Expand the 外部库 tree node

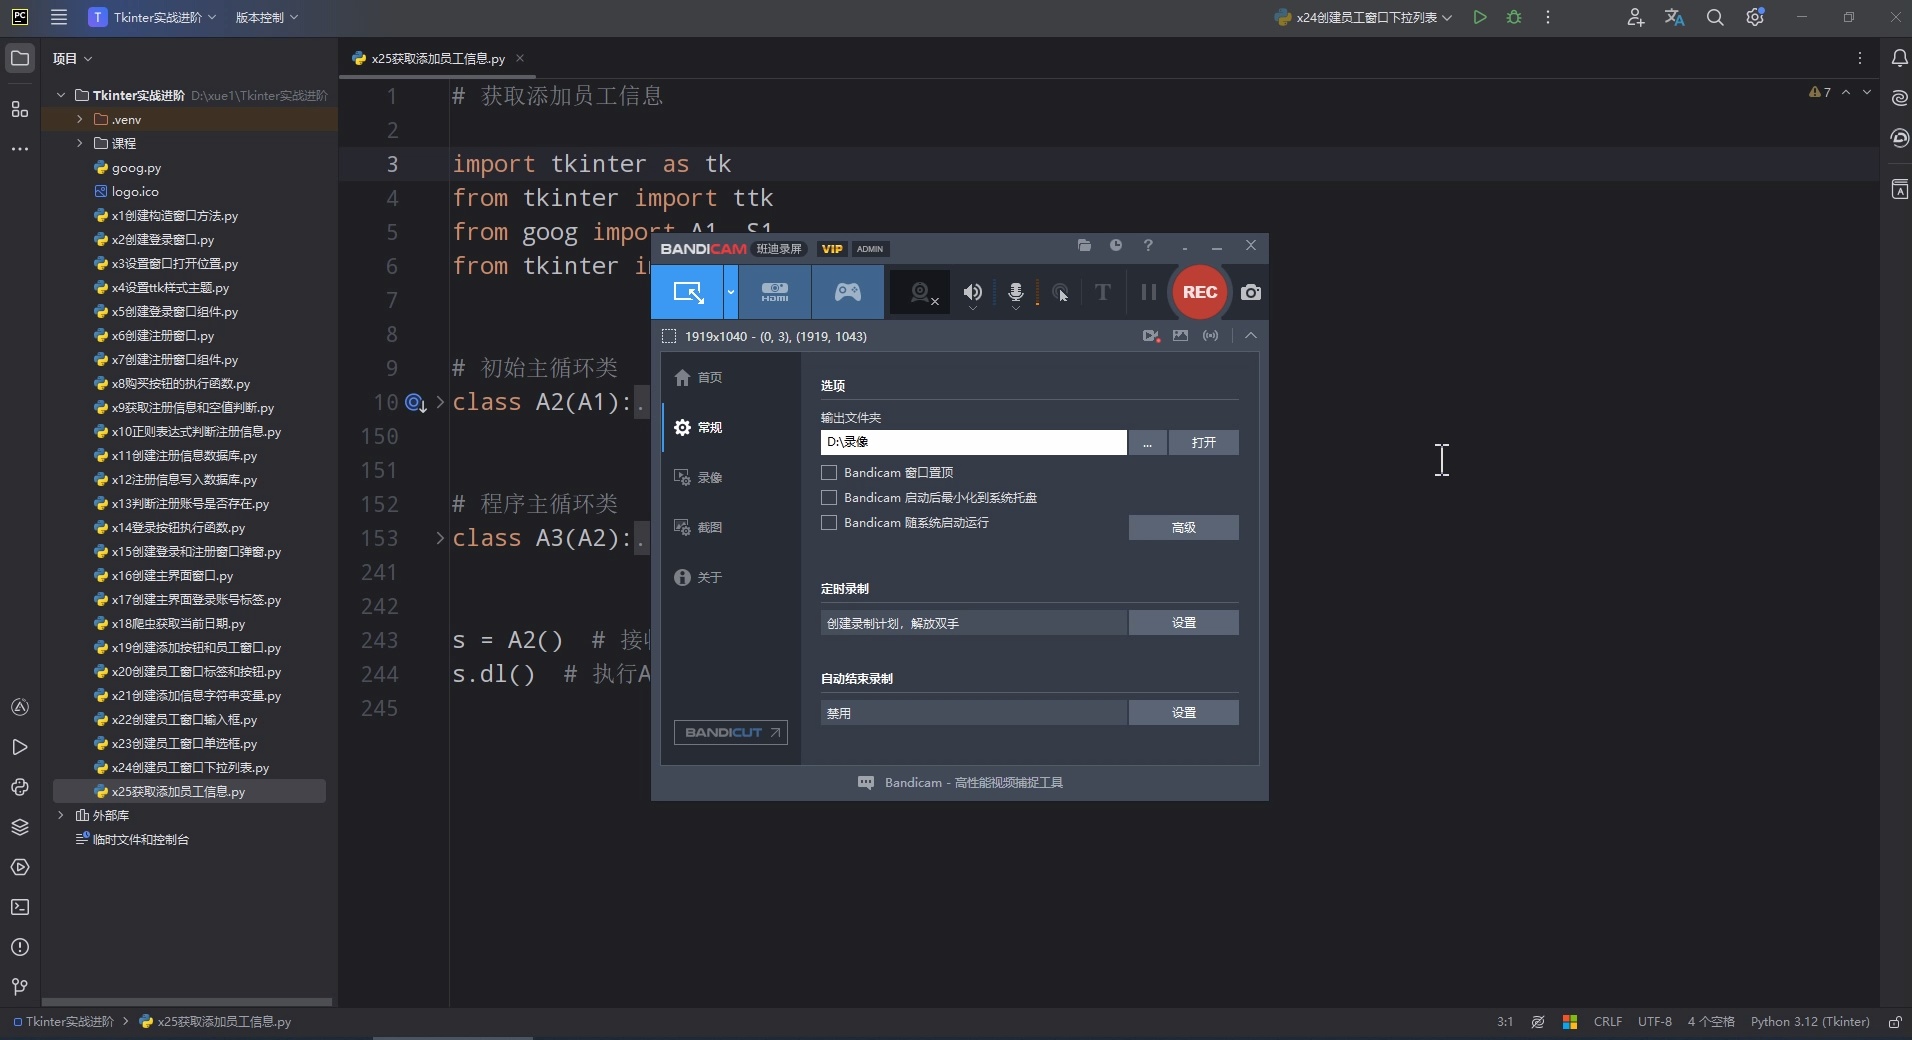coord(61,815)
